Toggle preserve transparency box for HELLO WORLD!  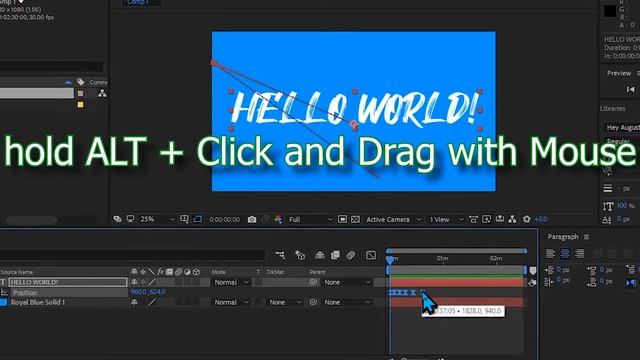(258, 282)
